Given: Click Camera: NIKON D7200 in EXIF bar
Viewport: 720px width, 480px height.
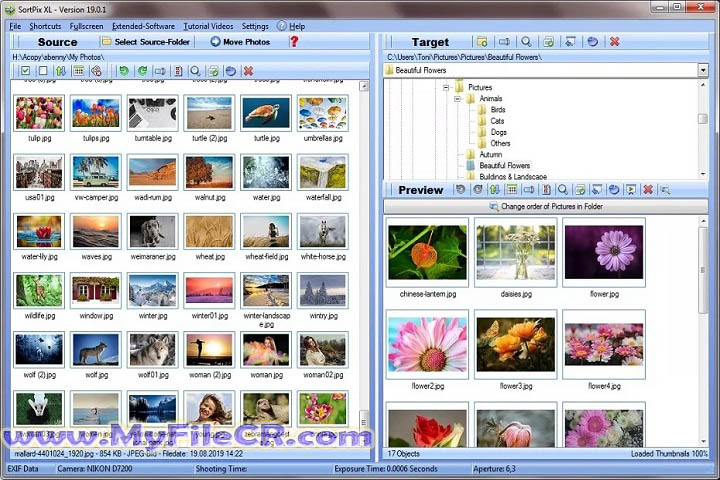Looking at the screenshot, I should [x=95, y=469].
